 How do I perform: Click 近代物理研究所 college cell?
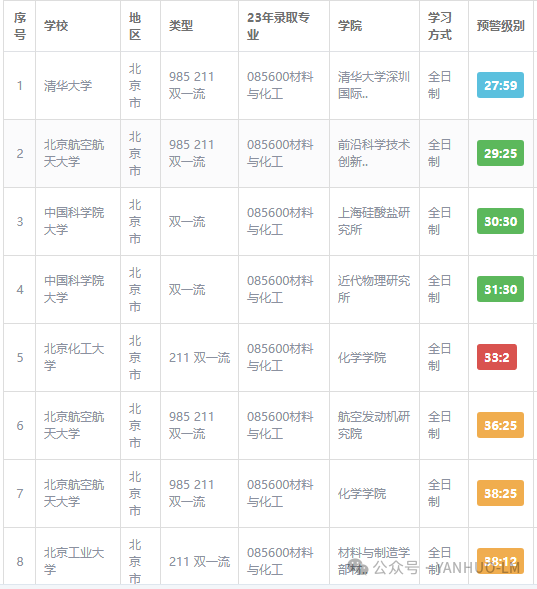[x=374, y=289]
